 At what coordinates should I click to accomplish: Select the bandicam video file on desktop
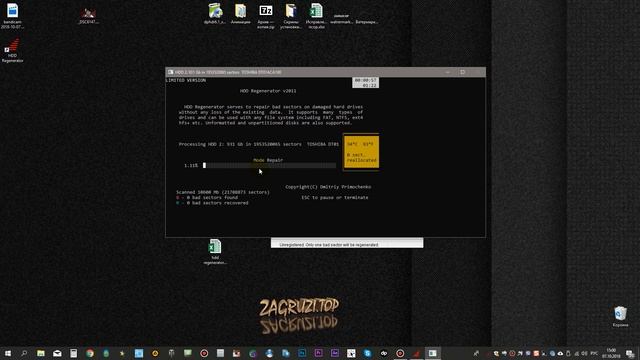12,16
